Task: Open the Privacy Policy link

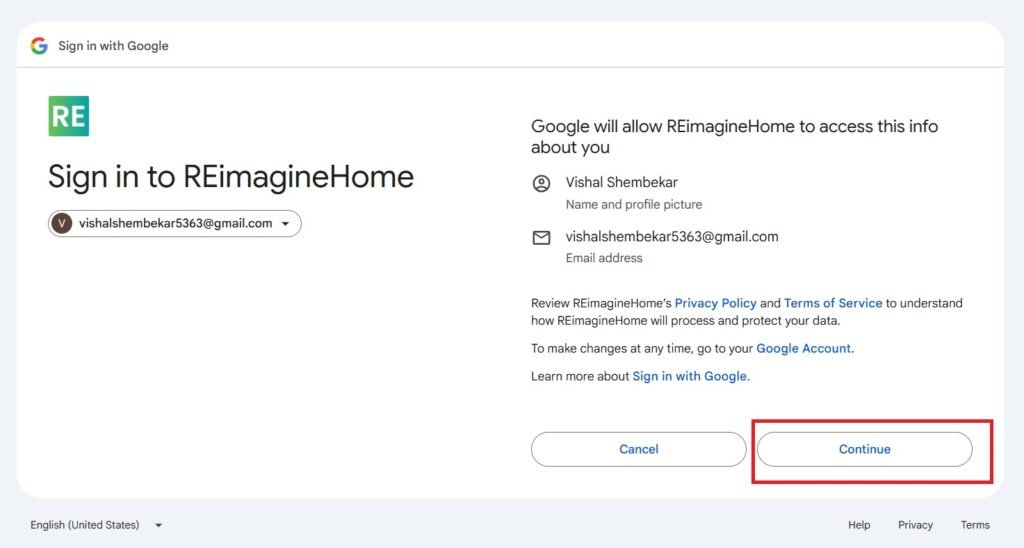Action: point(715,303)
